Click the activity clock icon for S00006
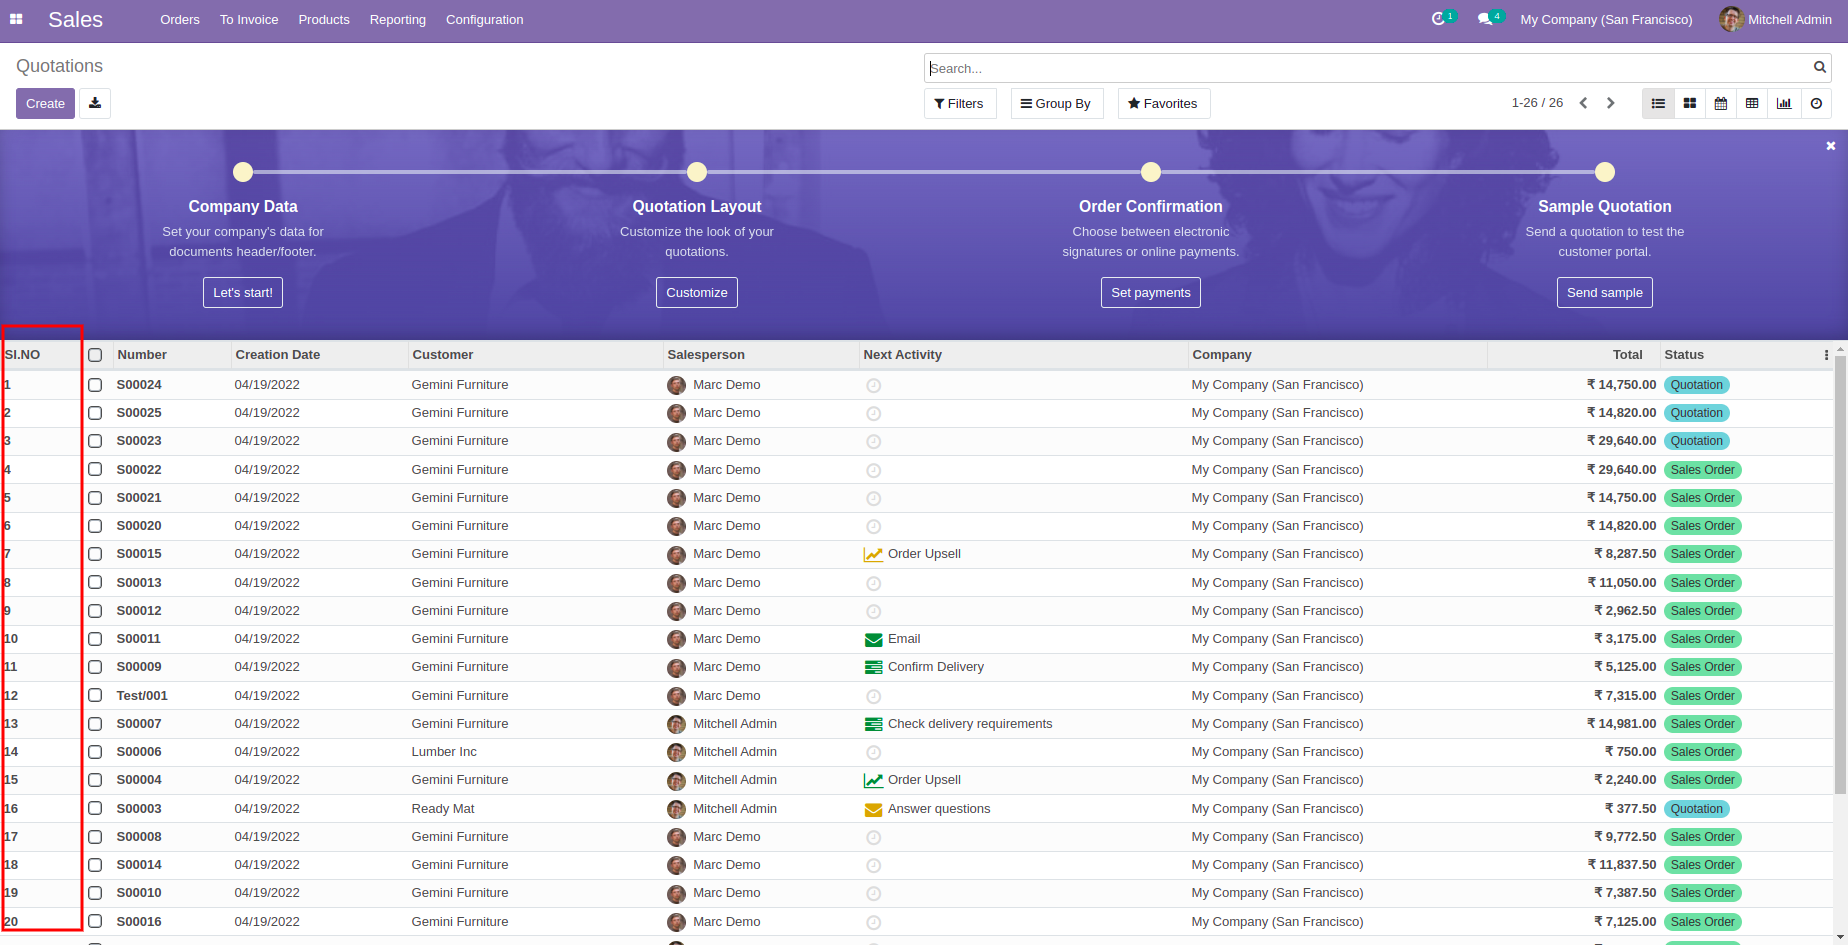Screen dimensions: 1848x945 click(873, 752)
